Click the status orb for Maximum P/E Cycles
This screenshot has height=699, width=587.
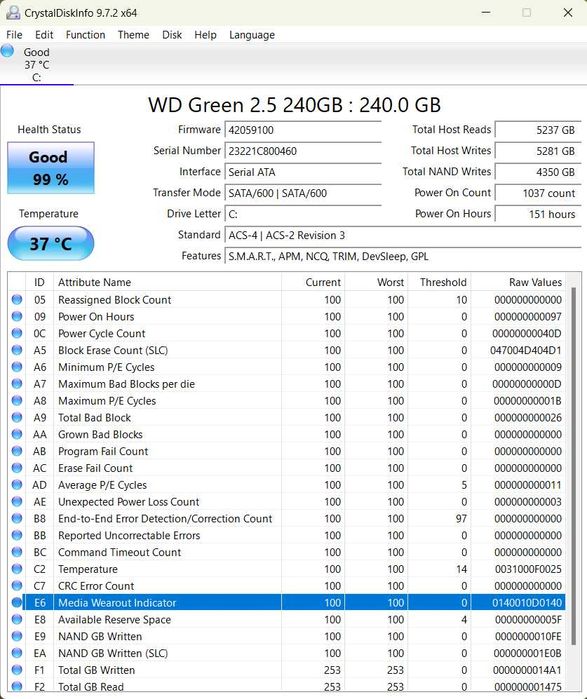tap(17, 400)
